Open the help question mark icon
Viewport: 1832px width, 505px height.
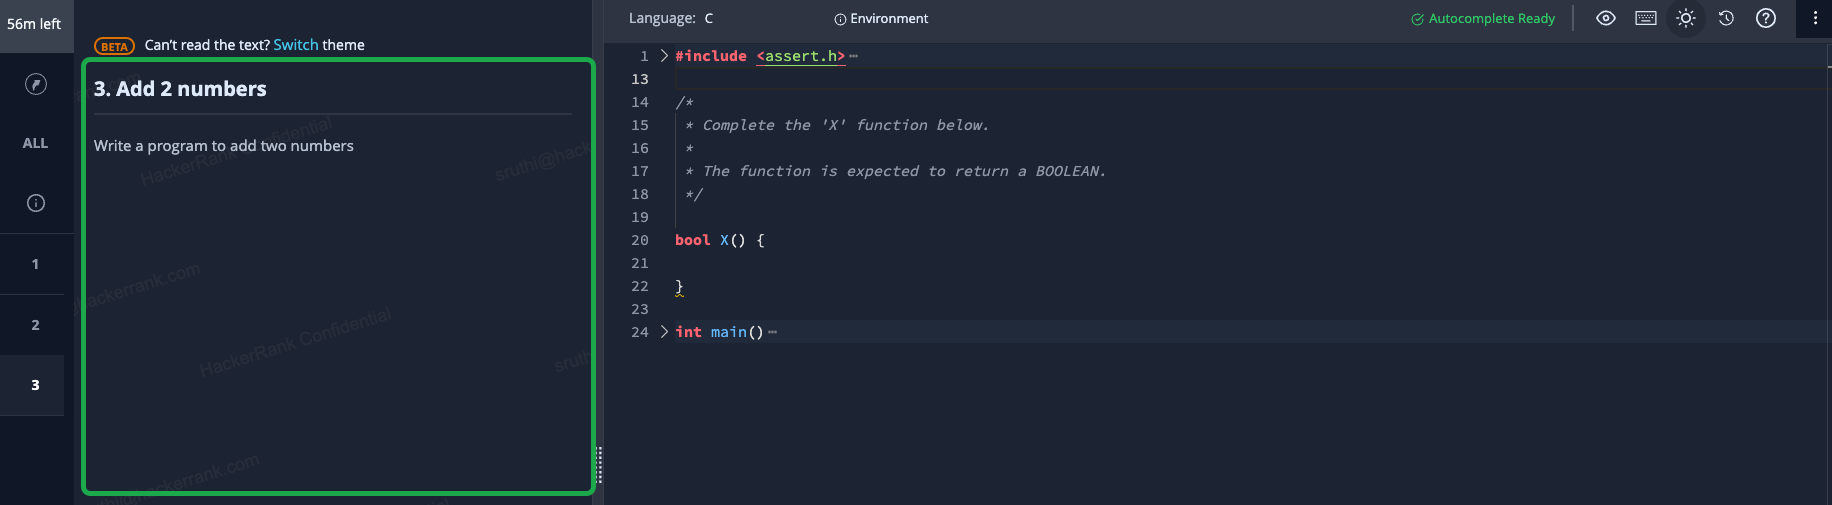1766,18
